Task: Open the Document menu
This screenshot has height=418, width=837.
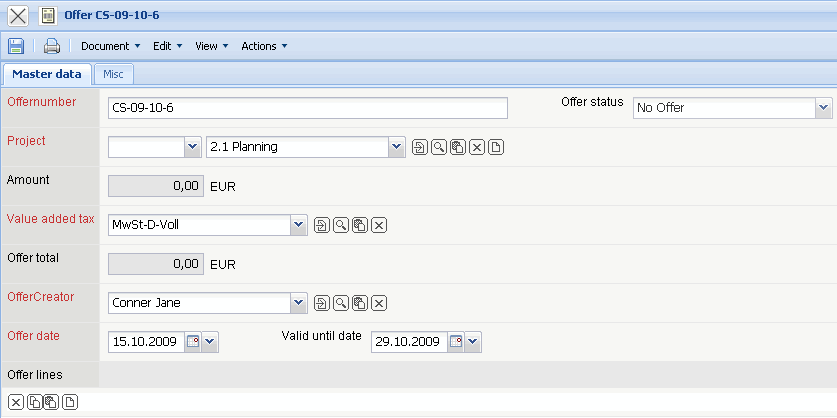Action: pos(109,46)
